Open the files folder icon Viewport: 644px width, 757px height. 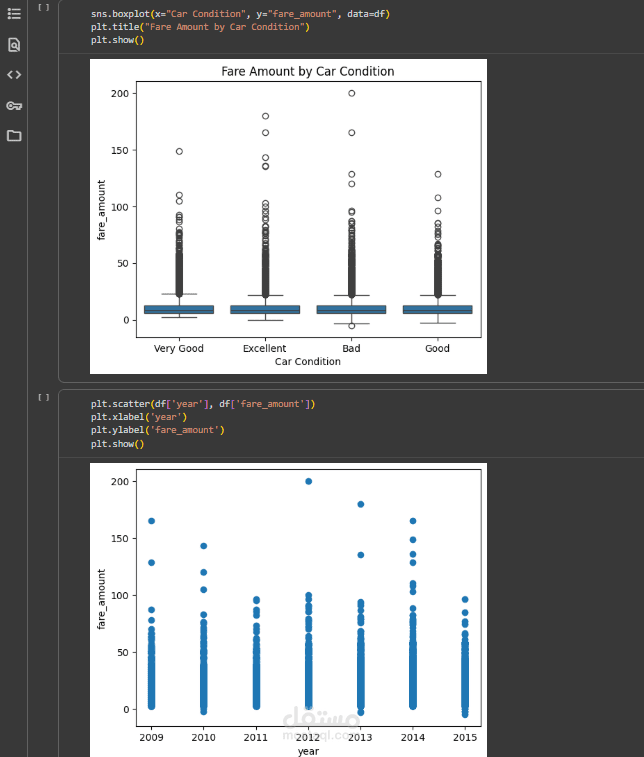coord(14,136)
